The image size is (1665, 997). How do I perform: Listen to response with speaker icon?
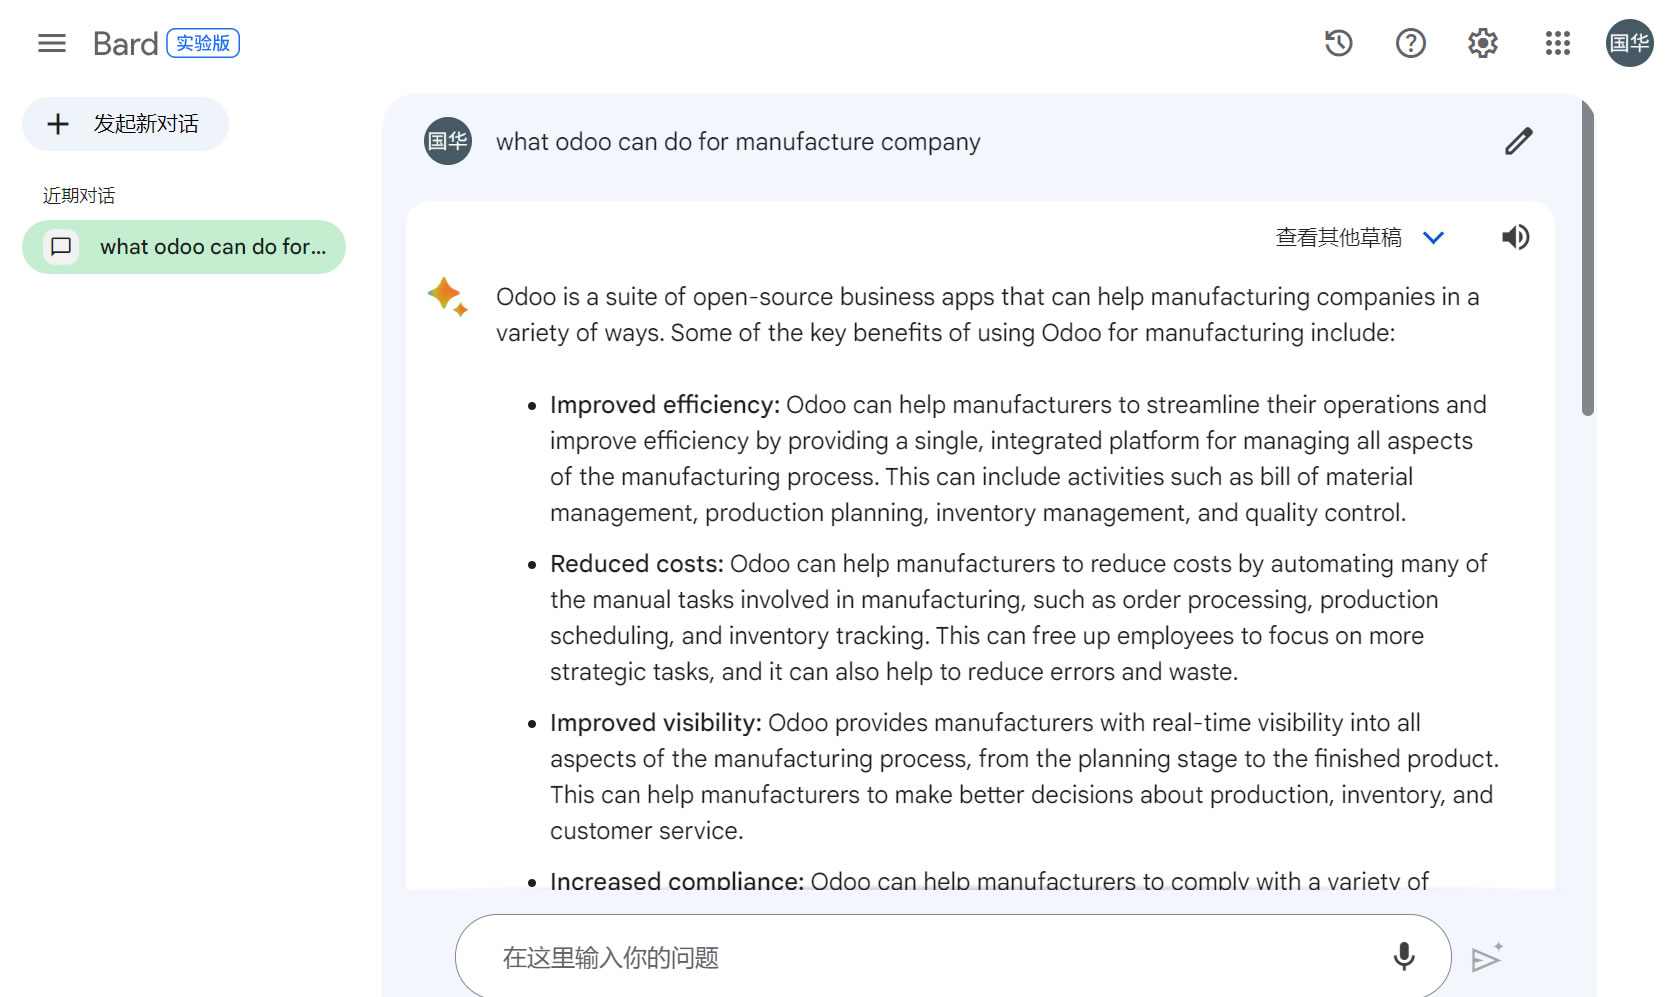coord(1515,237)
